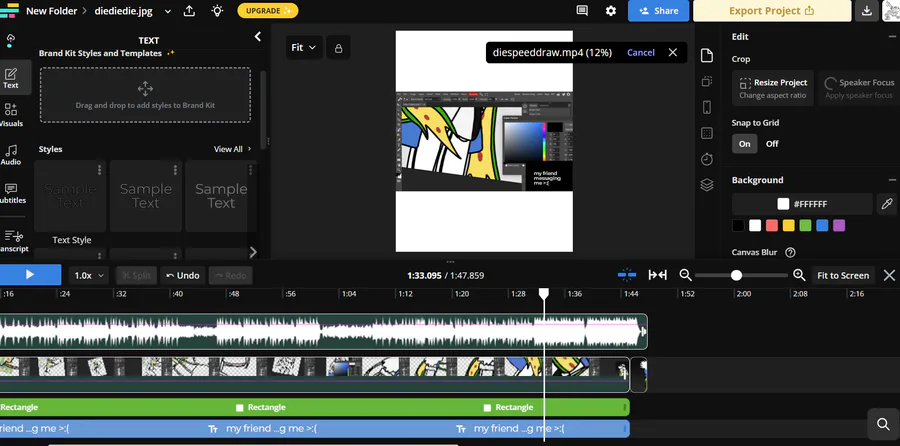Select the purple background swatch
Screen dimensions: 900x446
point(839,226)
